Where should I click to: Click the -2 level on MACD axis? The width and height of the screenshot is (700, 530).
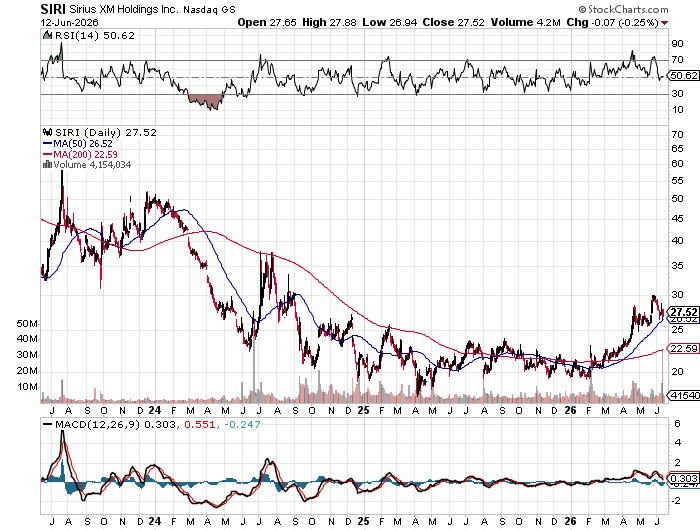tap(675, 501)
